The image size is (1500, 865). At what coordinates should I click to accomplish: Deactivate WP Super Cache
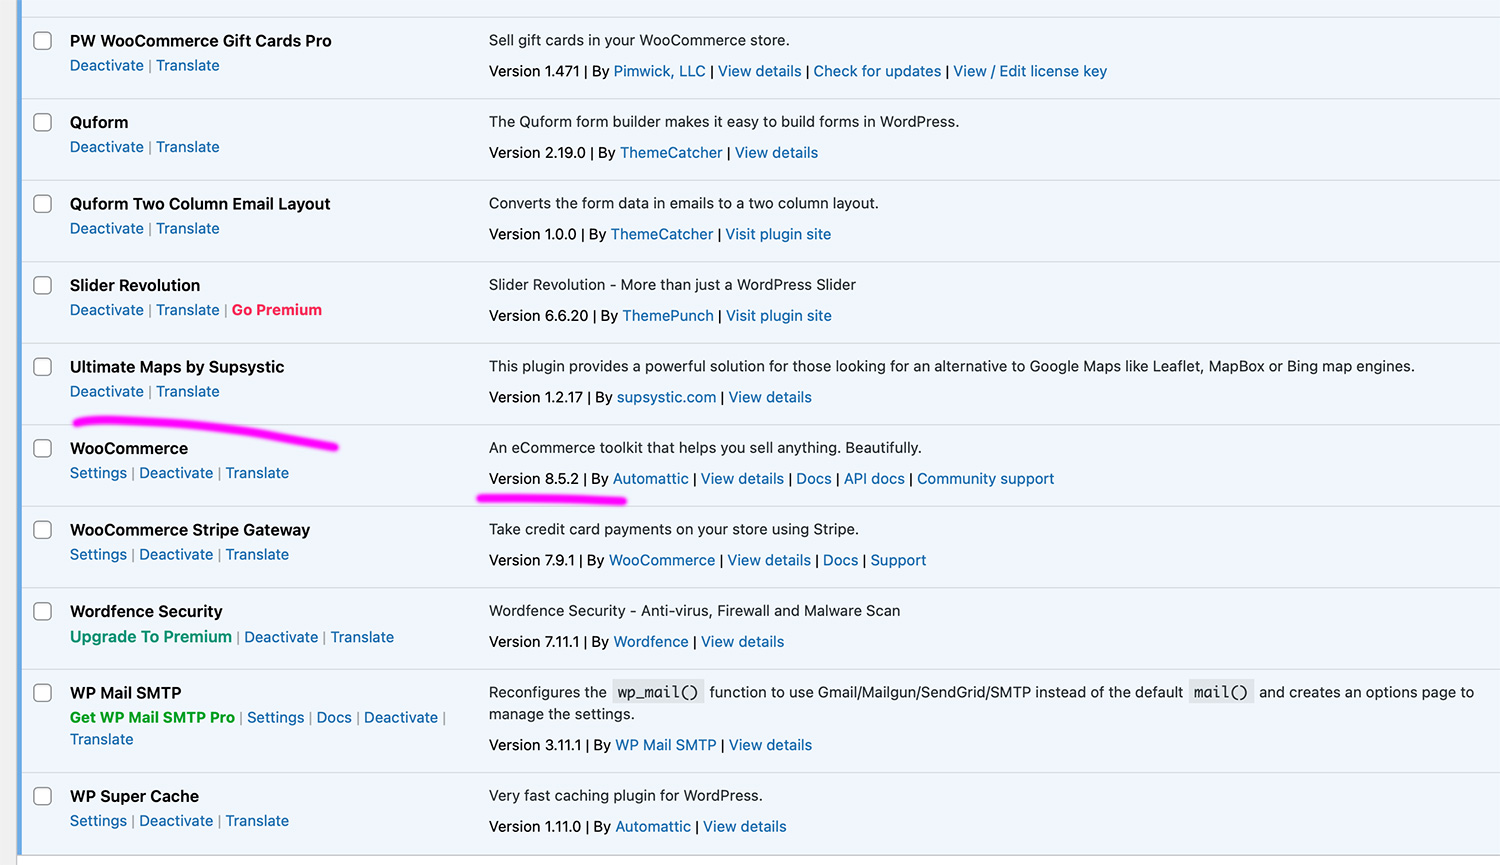[176, 821]
